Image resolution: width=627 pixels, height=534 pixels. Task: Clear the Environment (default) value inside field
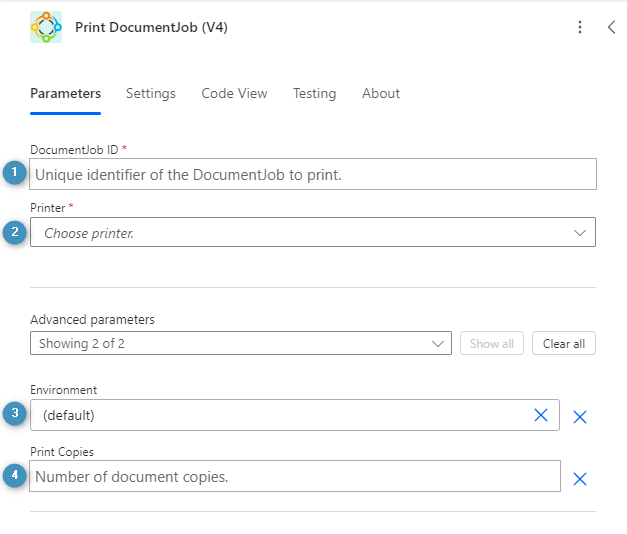click(x=541, y=415)
